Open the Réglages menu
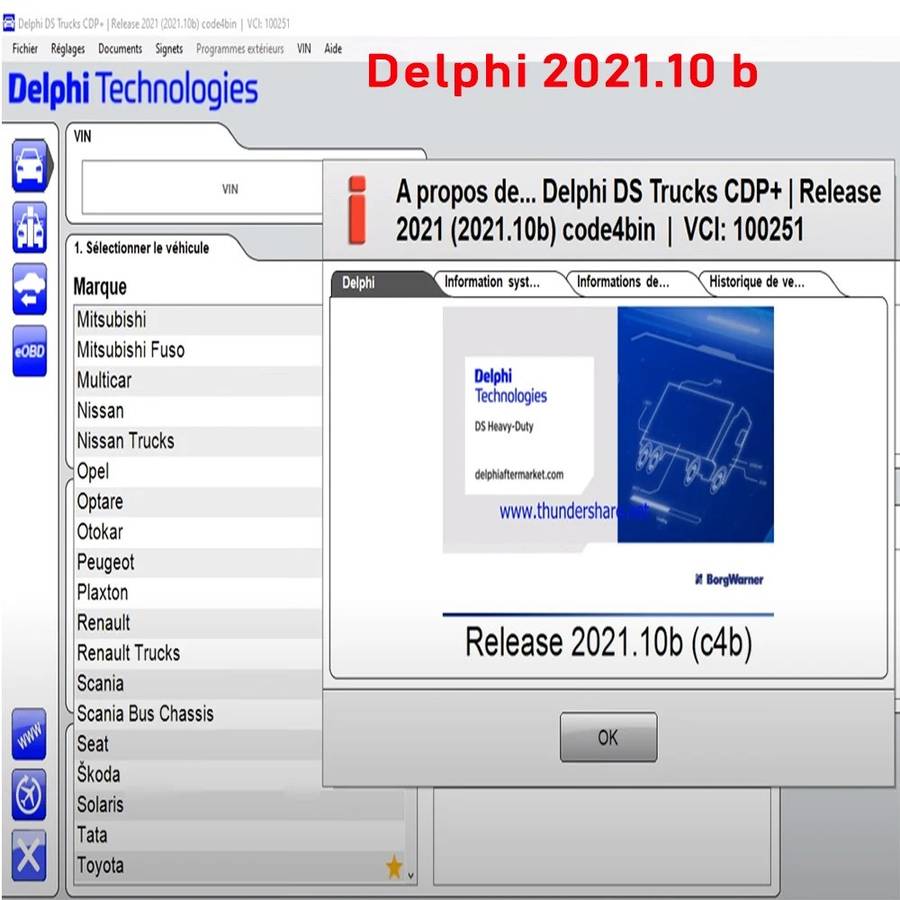 68,48
